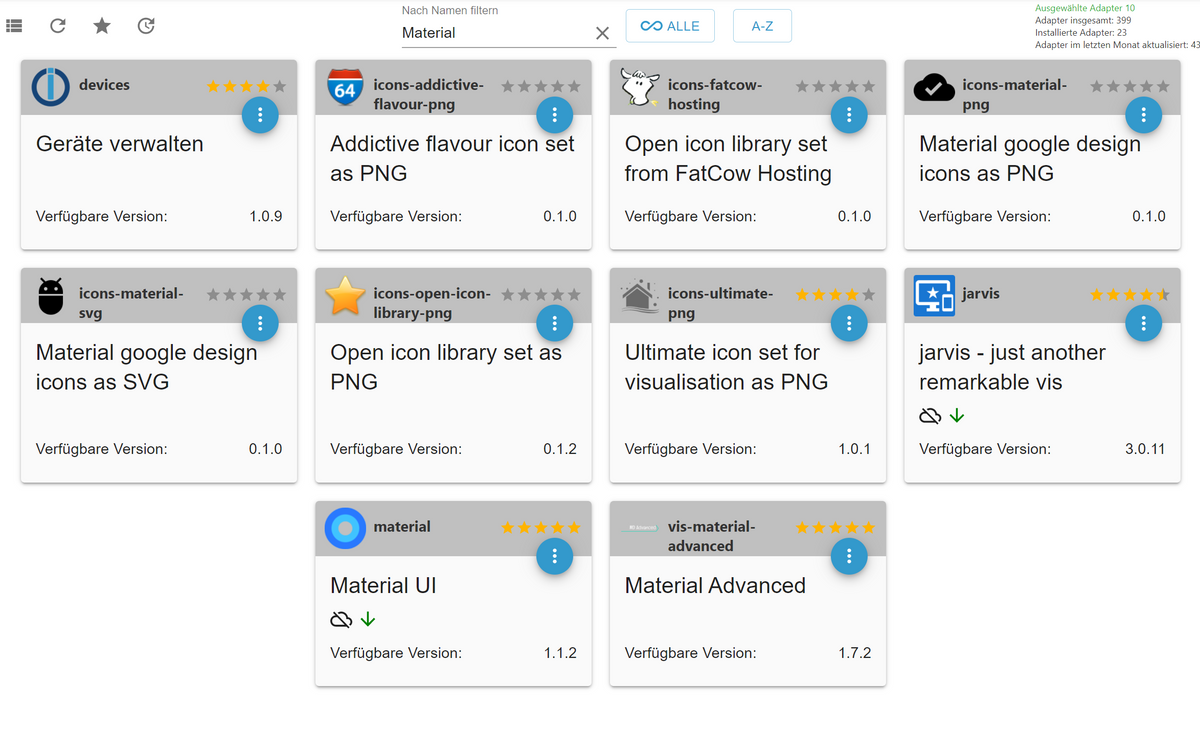Click the FatCow cow logo
Viewport: 1200px width, 731px height.
639,87
